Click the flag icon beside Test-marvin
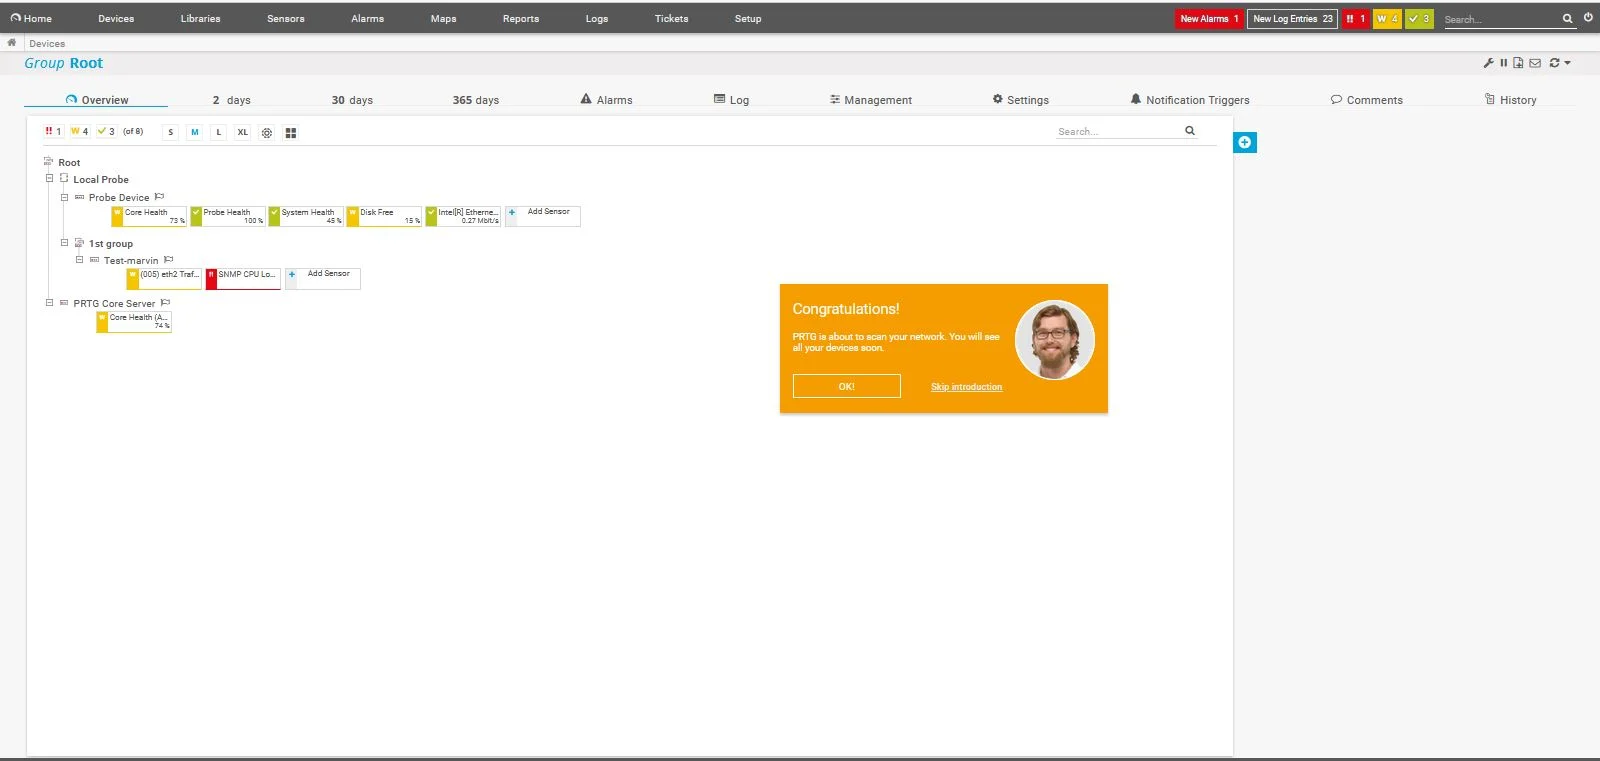1600x761 pixels. coord(168,260)
